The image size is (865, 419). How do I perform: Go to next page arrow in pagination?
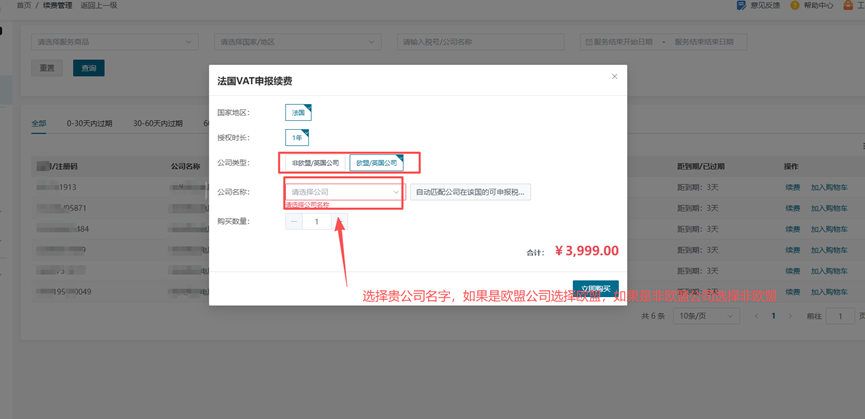(791, 316)
